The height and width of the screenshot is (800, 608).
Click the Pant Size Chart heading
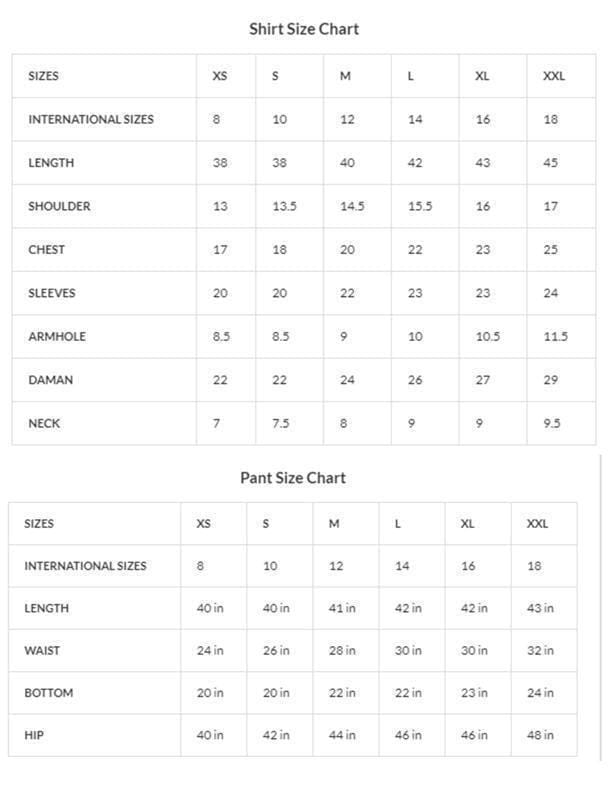(x=293, y=477)
